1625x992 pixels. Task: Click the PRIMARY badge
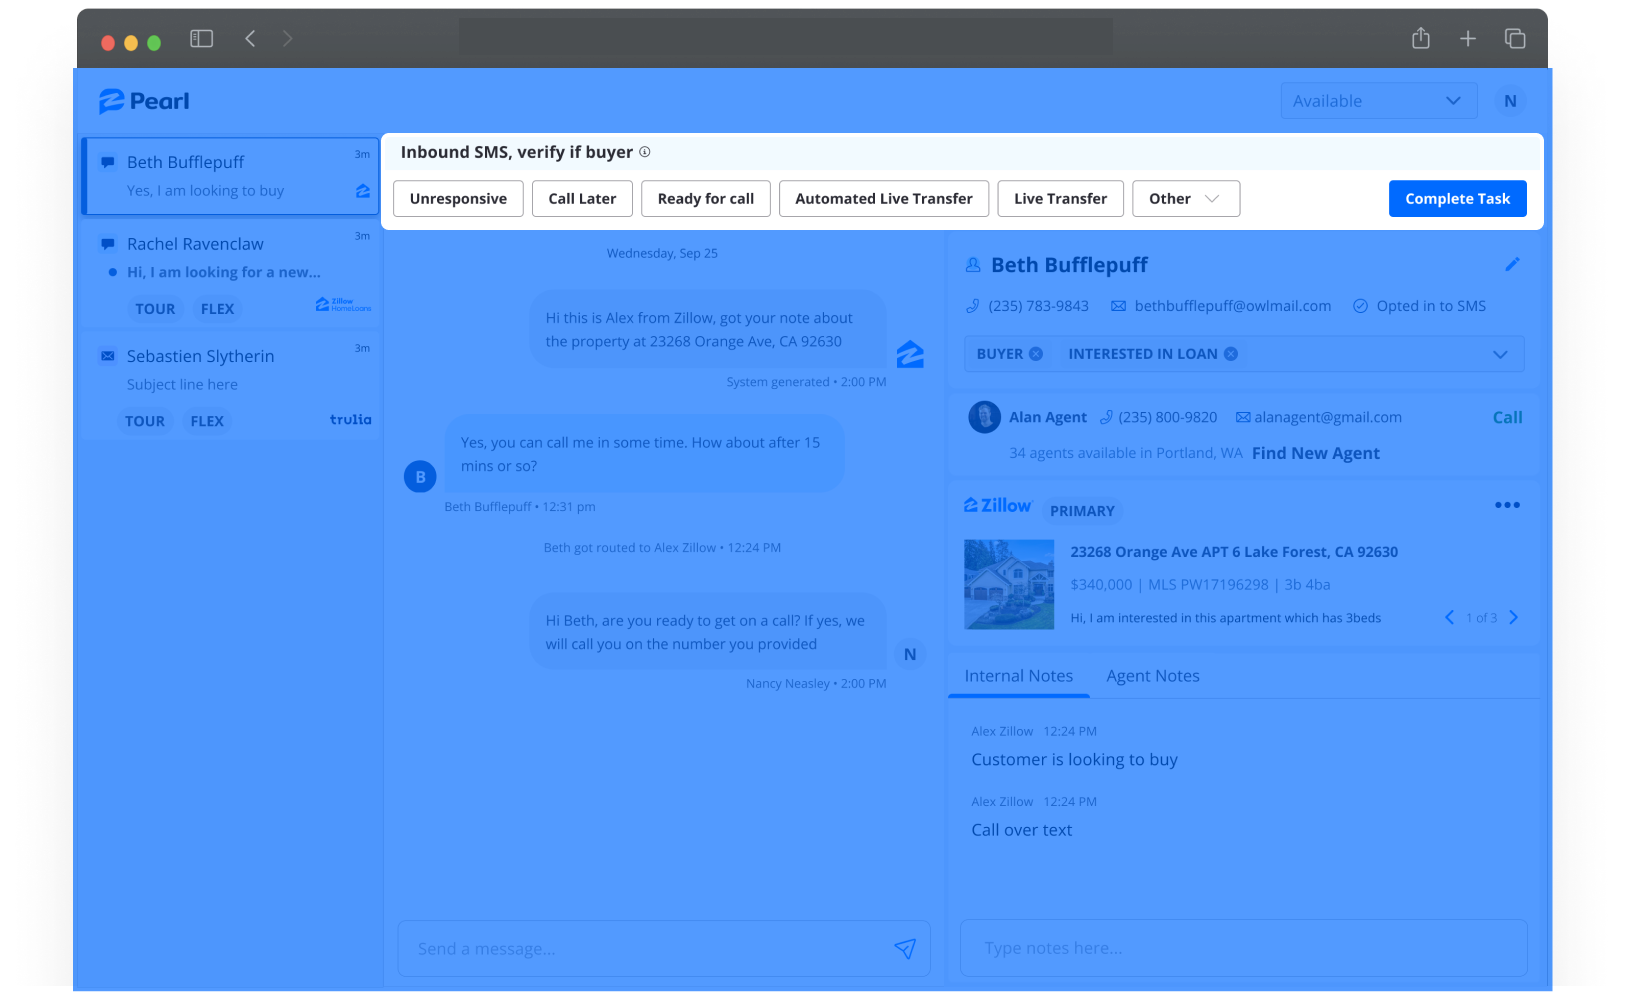1082,511
